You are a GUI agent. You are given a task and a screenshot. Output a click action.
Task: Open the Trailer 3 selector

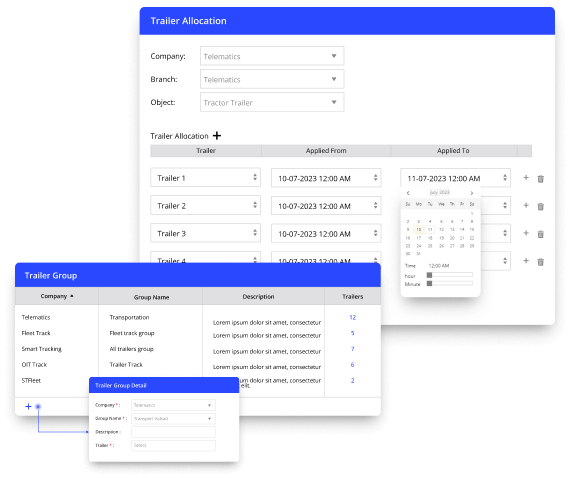pos(205,233)
